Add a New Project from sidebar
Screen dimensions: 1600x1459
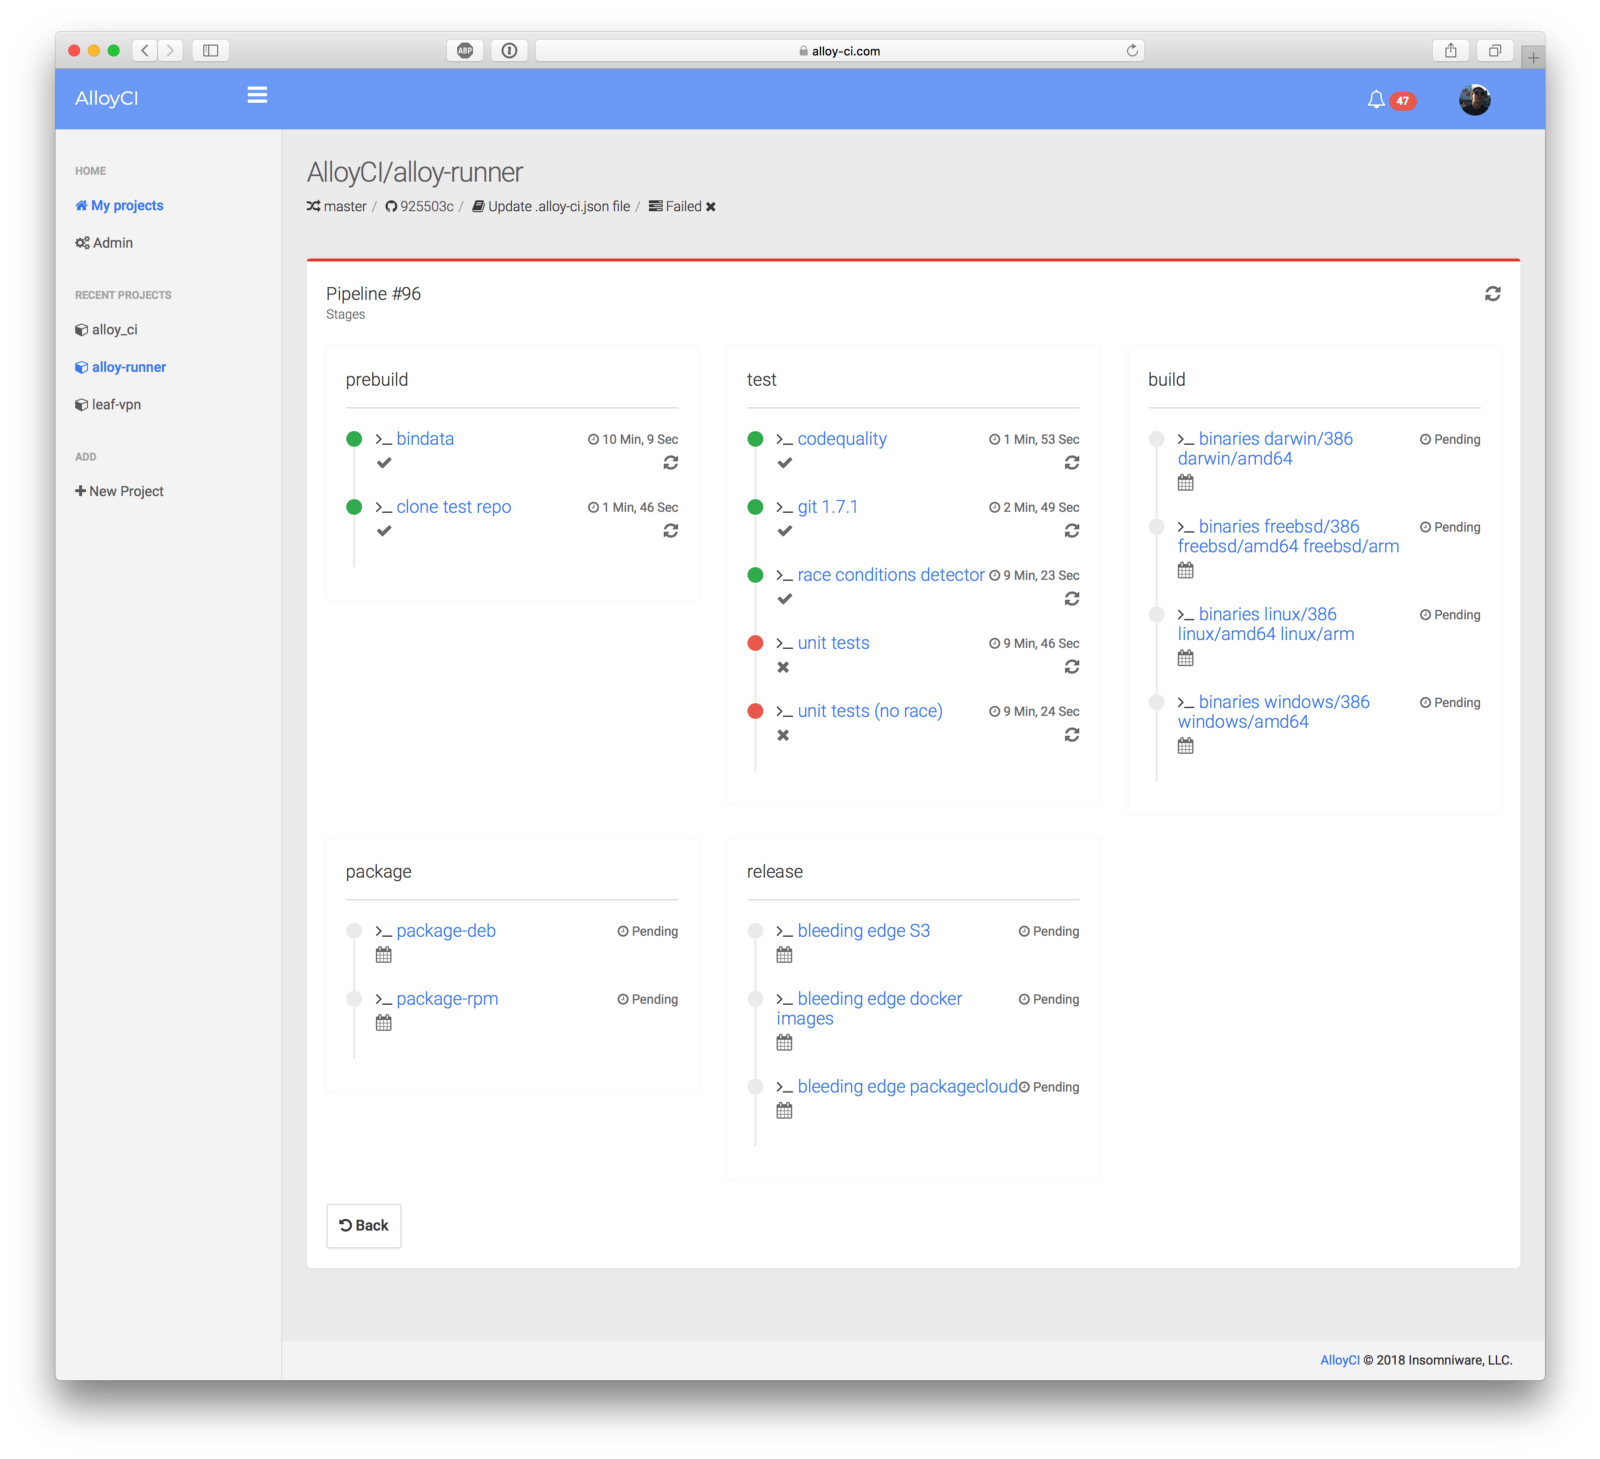click(x=119, y=491)
